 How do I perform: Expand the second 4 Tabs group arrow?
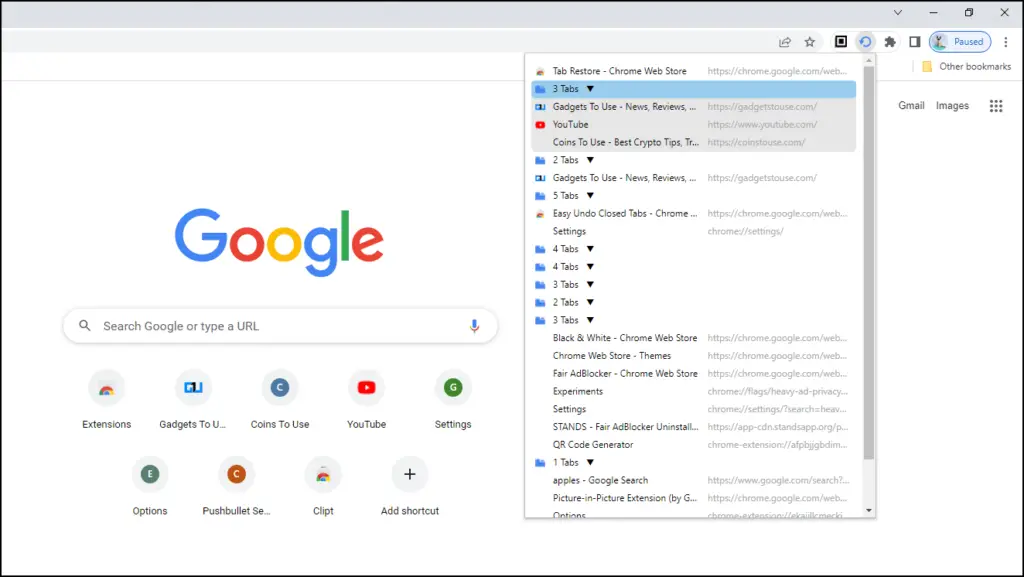[590, 267]
